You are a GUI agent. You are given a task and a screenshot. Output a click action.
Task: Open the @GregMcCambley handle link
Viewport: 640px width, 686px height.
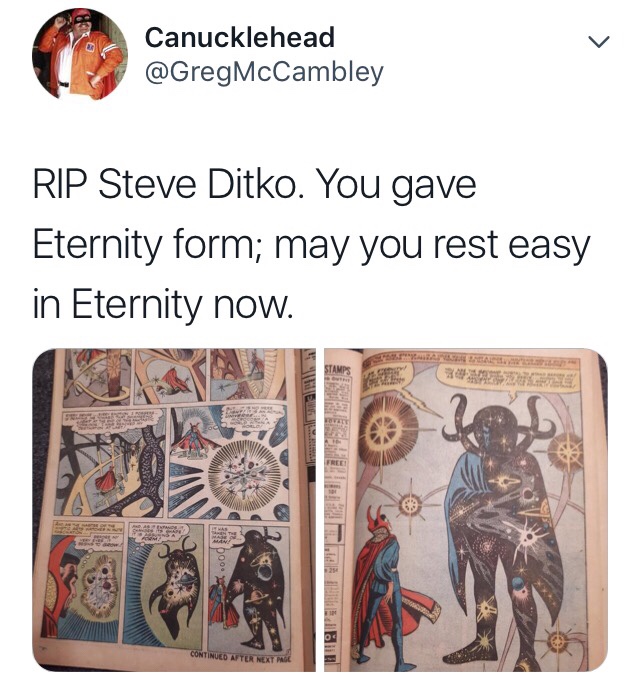click(x=264, y=73)
